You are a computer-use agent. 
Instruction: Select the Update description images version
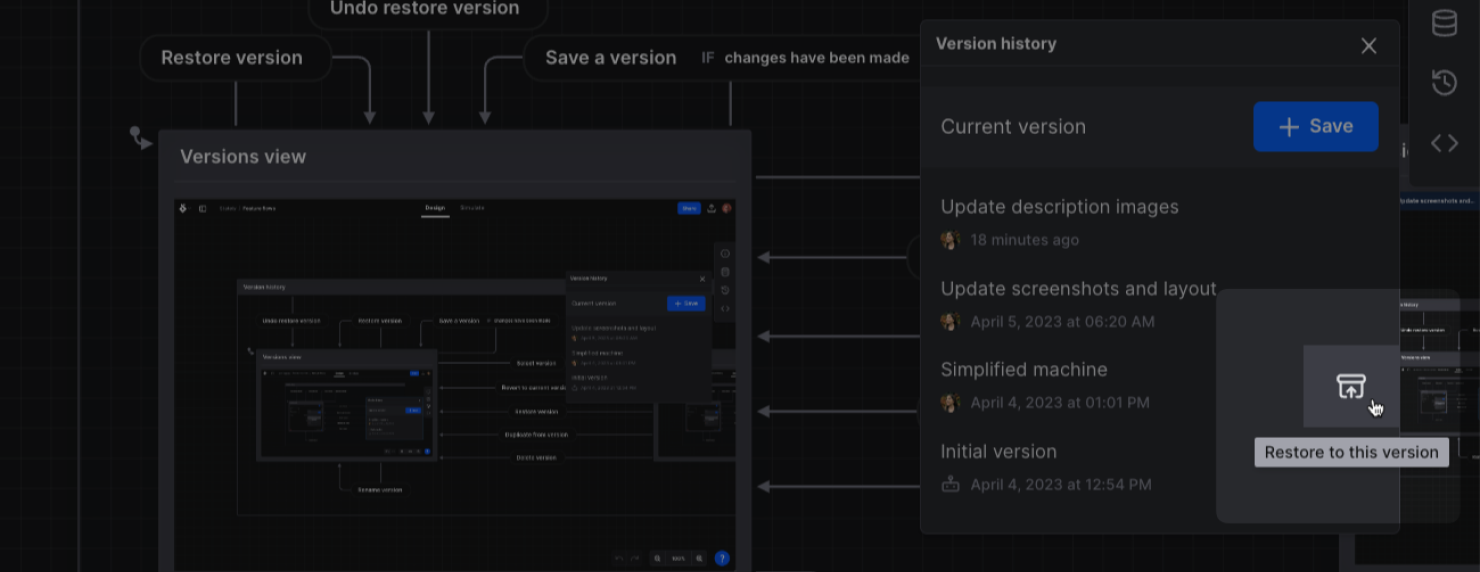tap(1059, 207)
